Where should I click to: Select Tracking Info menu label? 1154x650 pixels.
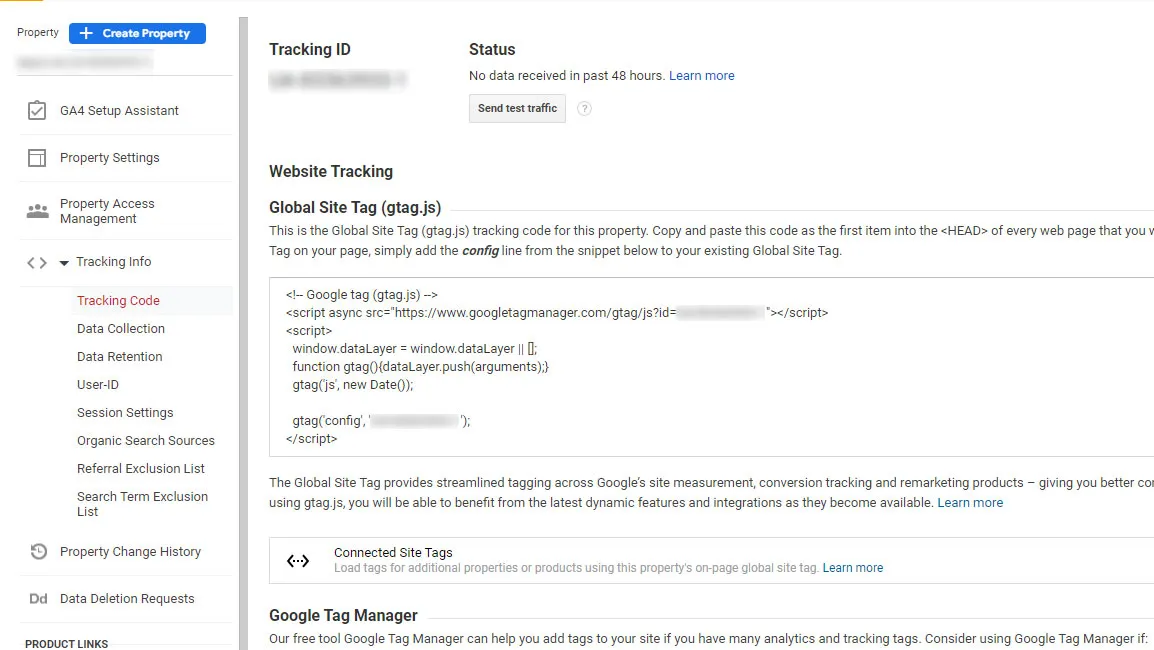(x=113, y=262)
